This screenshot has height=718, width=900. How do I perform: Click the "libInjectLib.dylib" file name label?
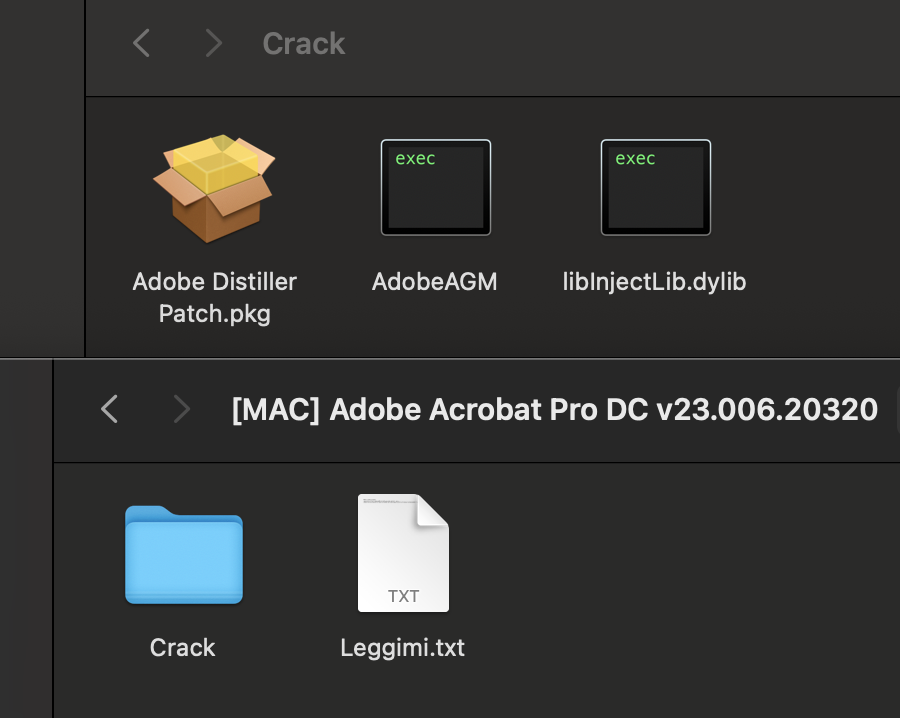pos(654,282)
